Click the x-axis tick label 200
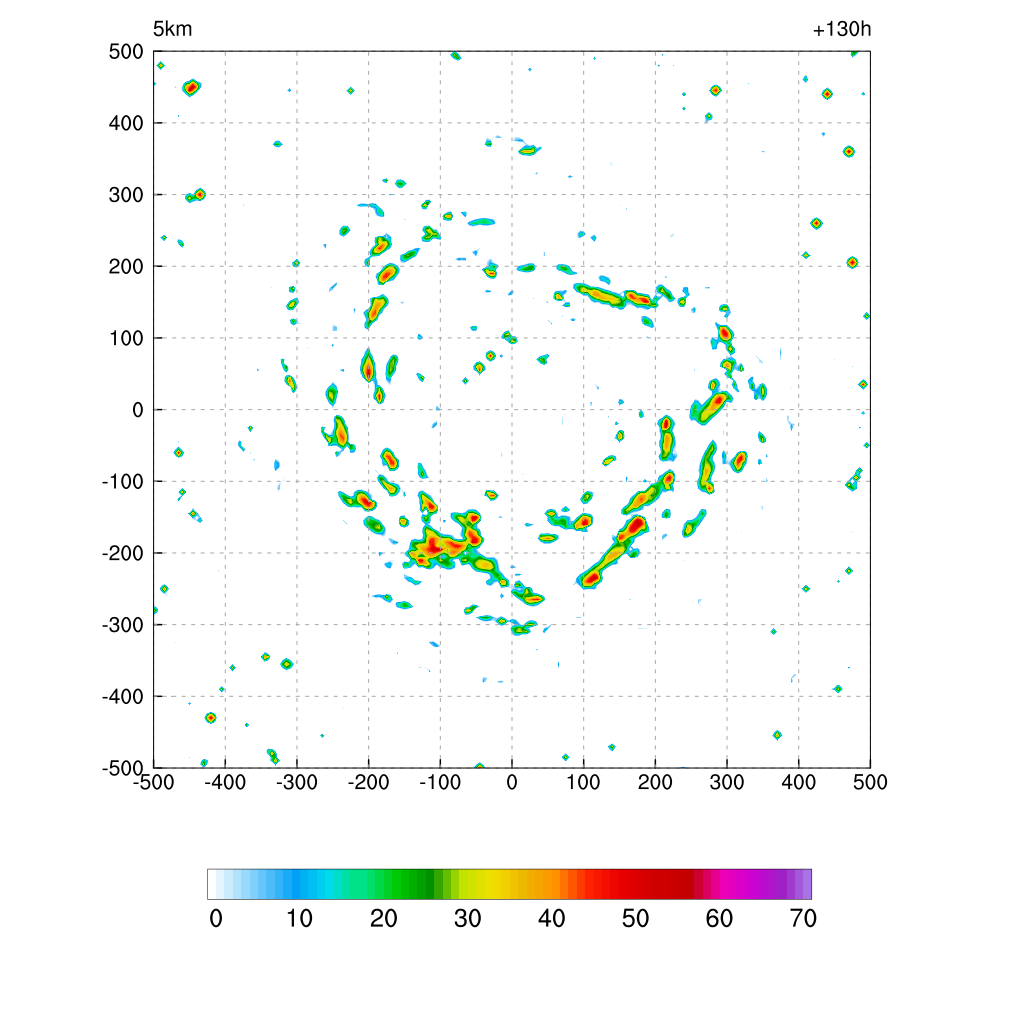Image resolution: width=1024 pixels, height=1024 pixels. click(x=655, y=782)
